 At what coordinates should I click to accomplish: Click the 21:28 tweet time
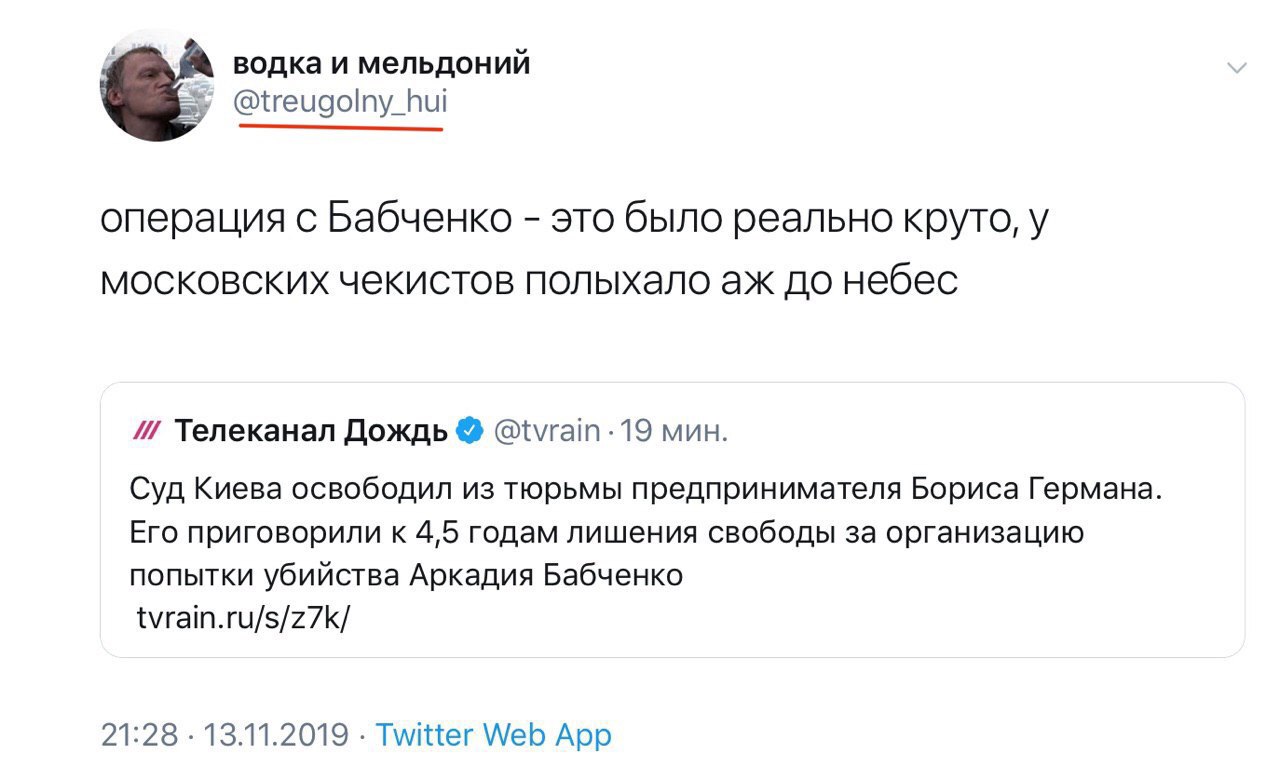click(138, 735)
